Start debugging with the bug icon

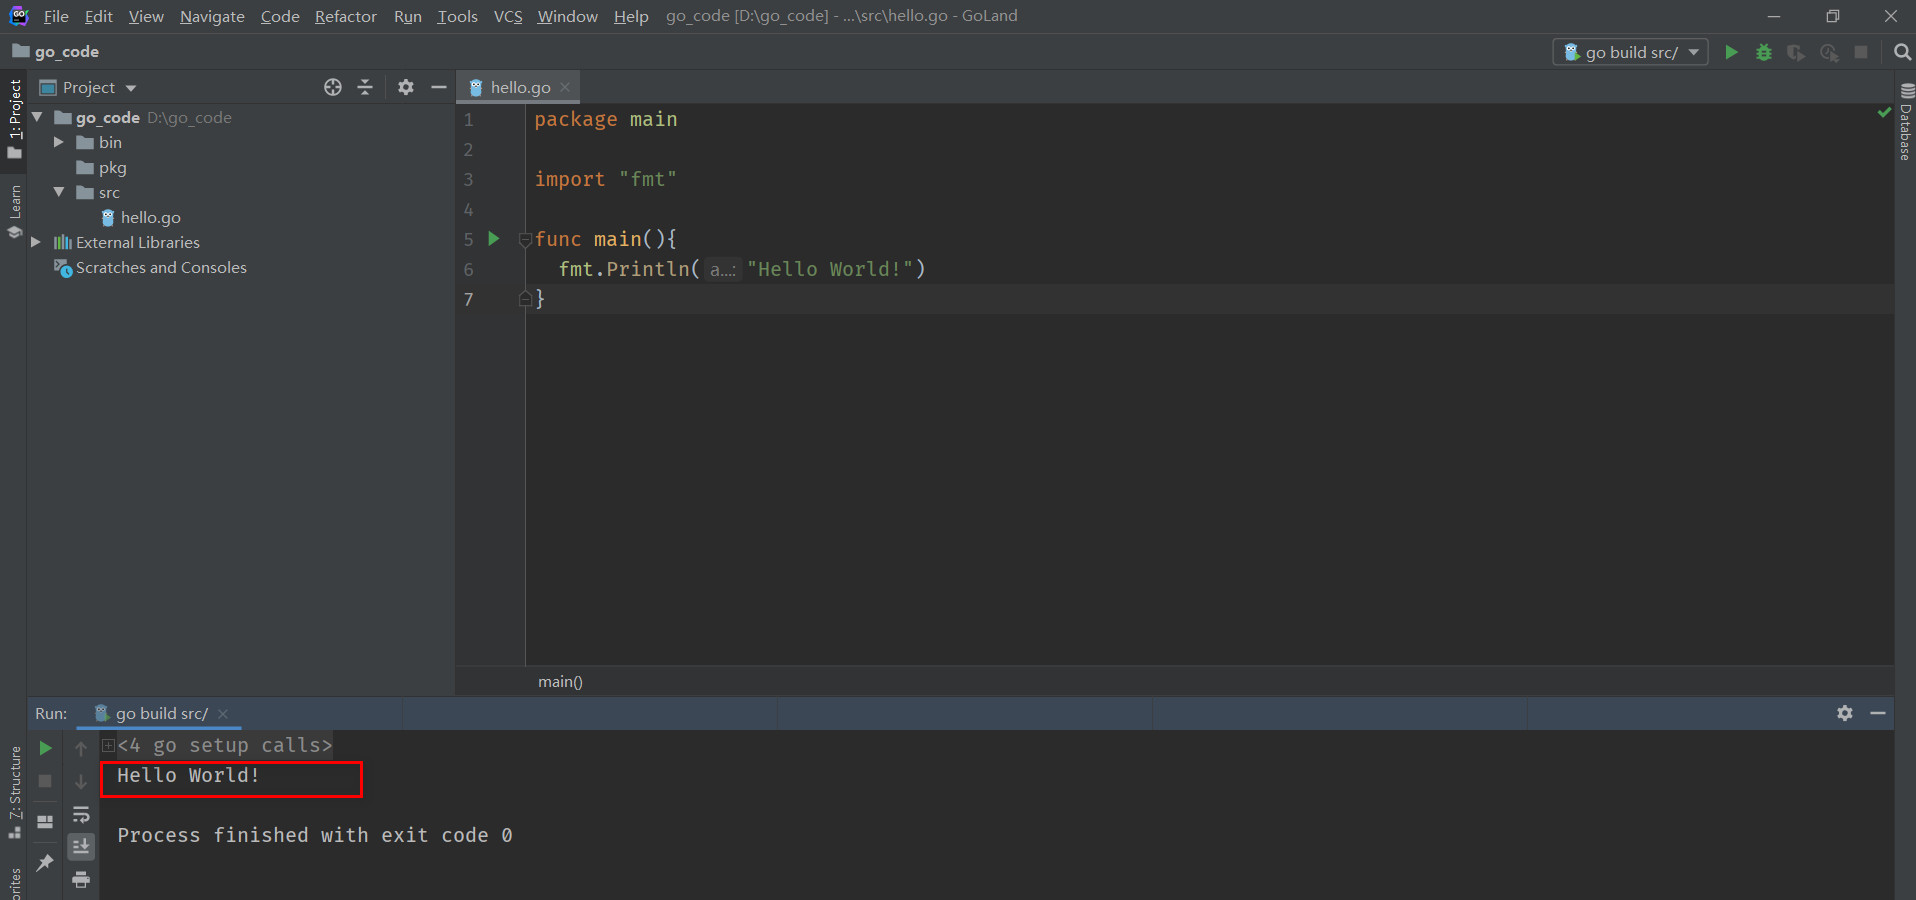[1764, 52]
